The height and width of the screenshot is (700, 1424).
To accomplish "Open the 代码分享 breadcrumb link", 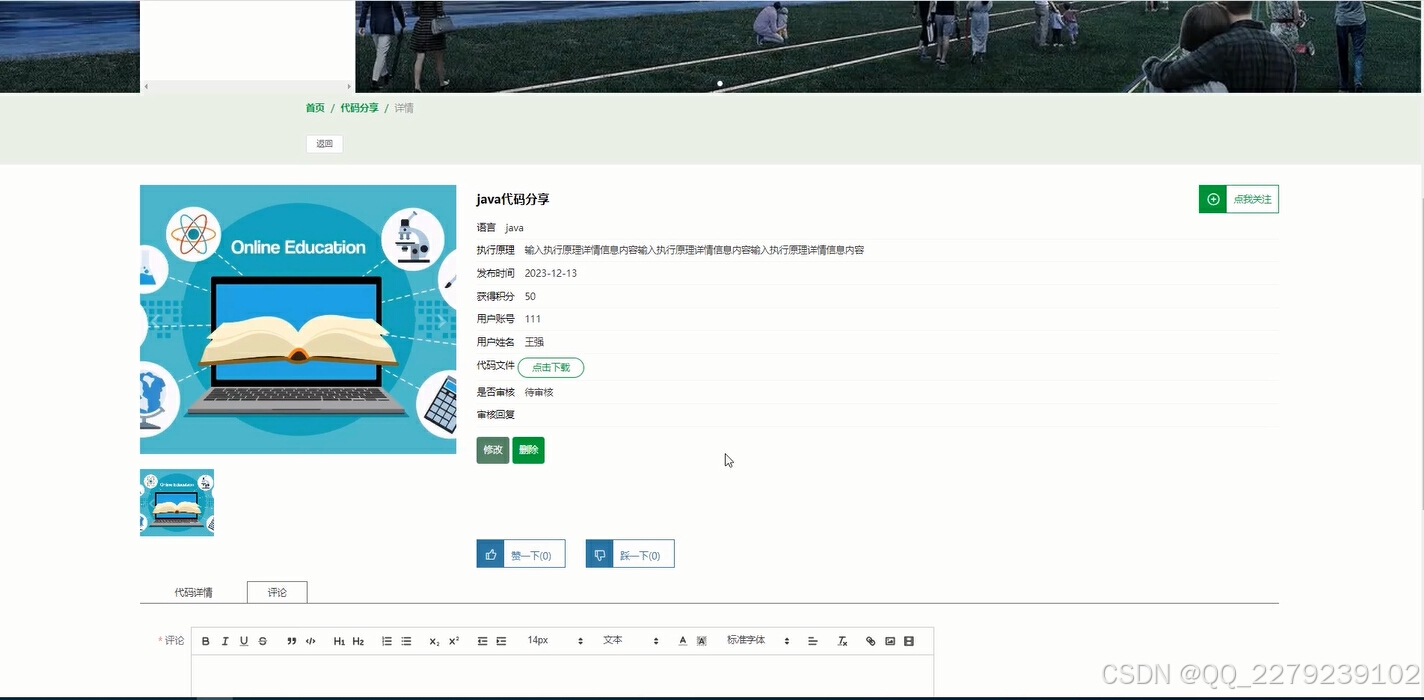I will 359,107.
